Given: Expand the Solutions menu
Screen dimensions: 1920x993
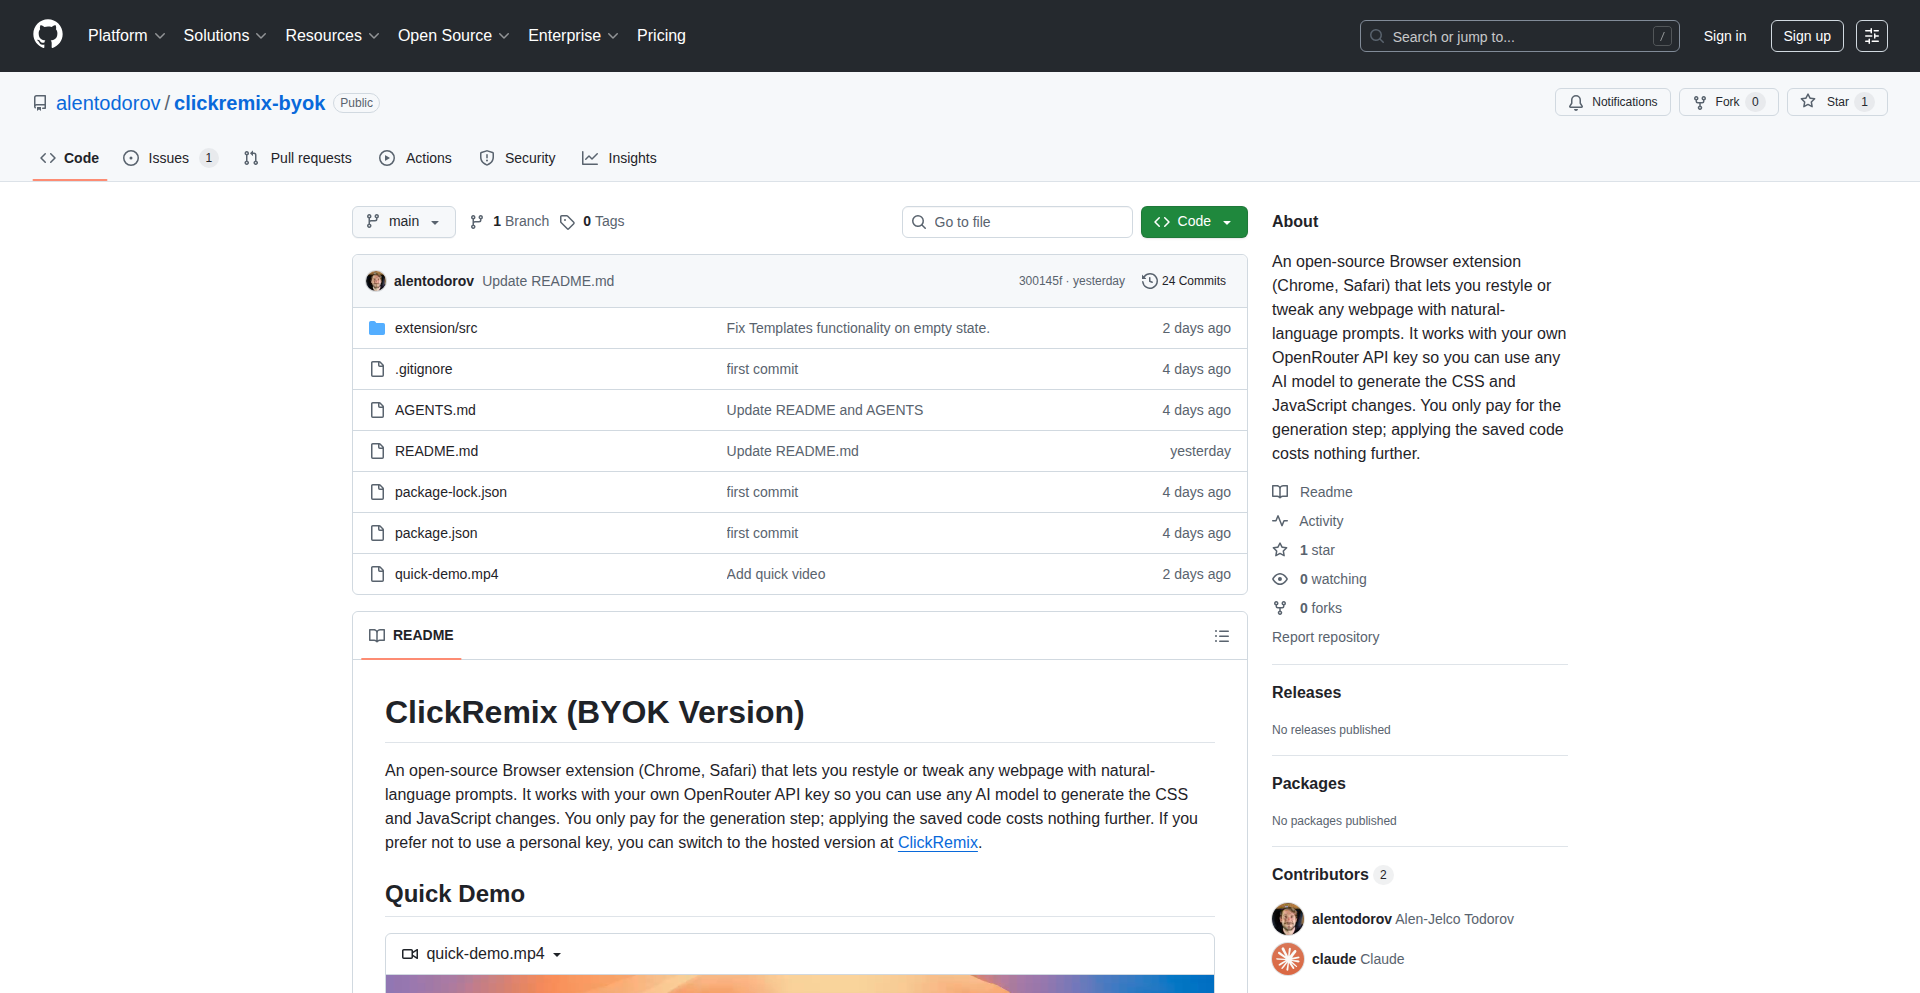Looking at the screenshot, I should pos(225,36).
